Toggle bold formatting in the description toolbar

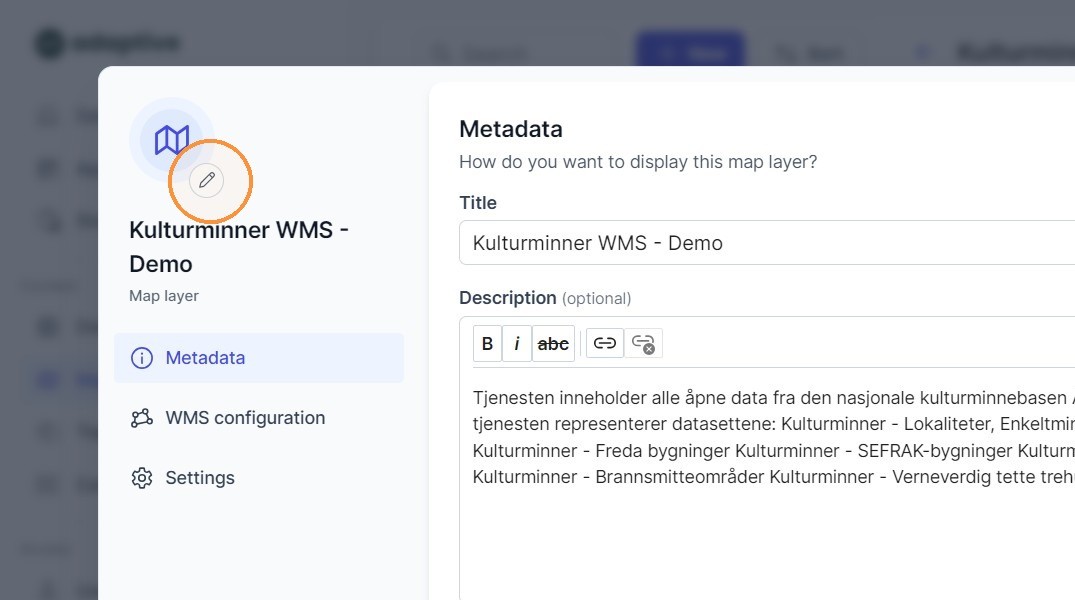tap(487, 344)
